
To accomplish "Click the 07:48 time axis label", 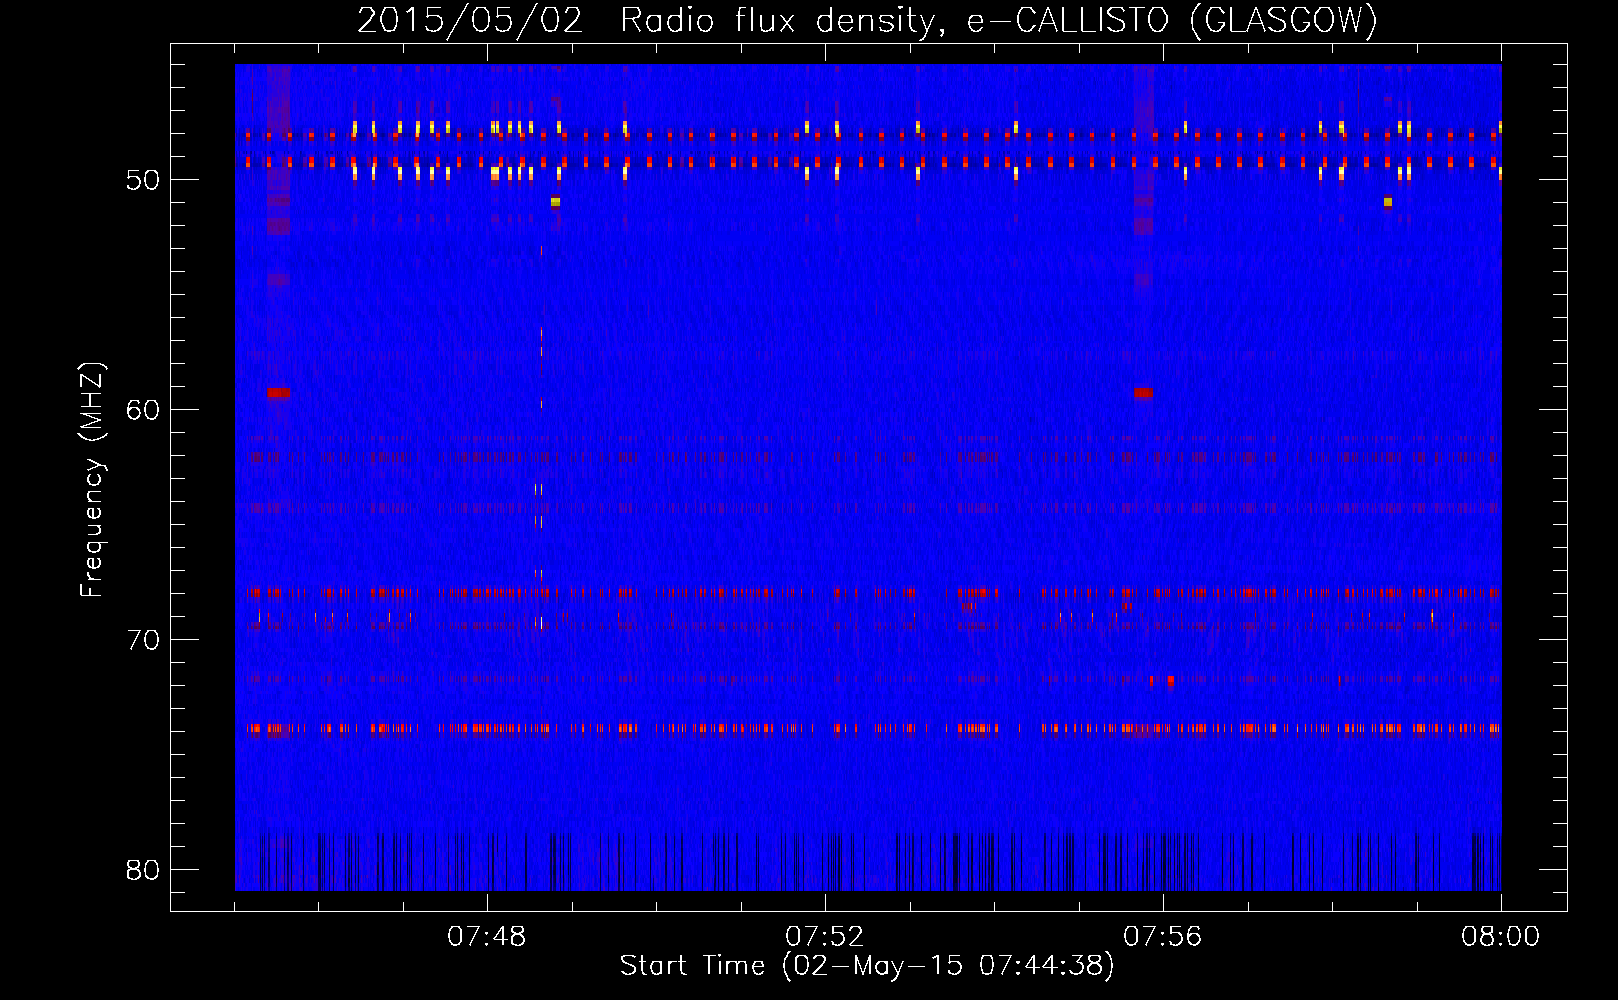I will (x=487, y=937).
